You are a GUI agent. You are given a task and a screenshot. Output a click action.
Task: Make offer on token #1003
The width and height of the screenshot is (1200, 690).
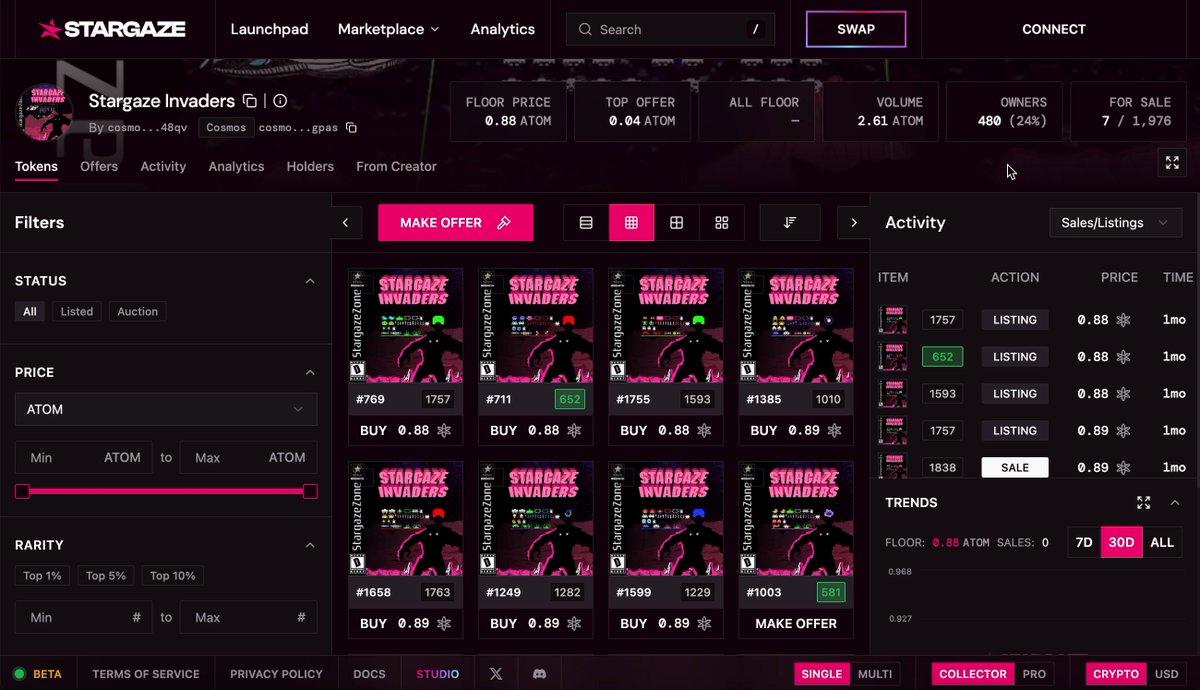[796, 623]
